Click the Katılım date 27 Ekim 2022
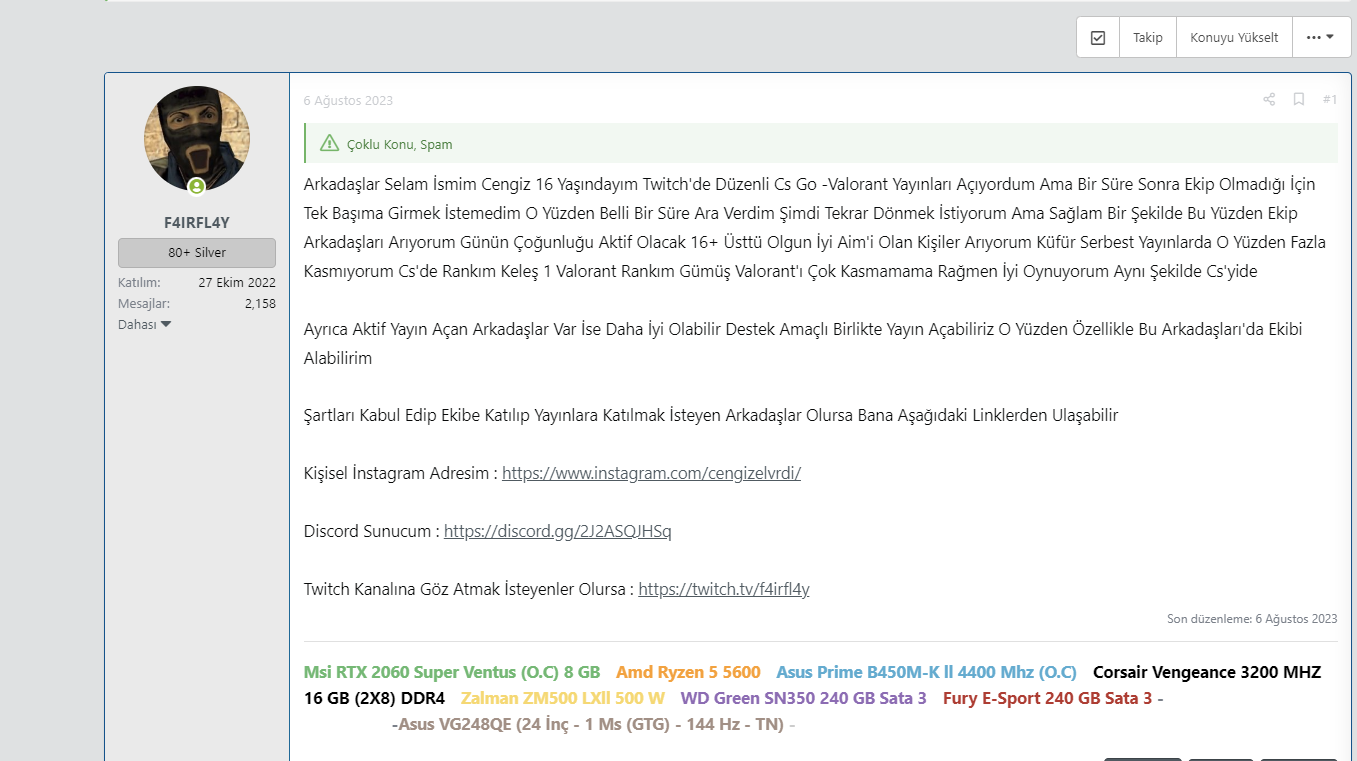1357x761 pixels. point(237,282)
